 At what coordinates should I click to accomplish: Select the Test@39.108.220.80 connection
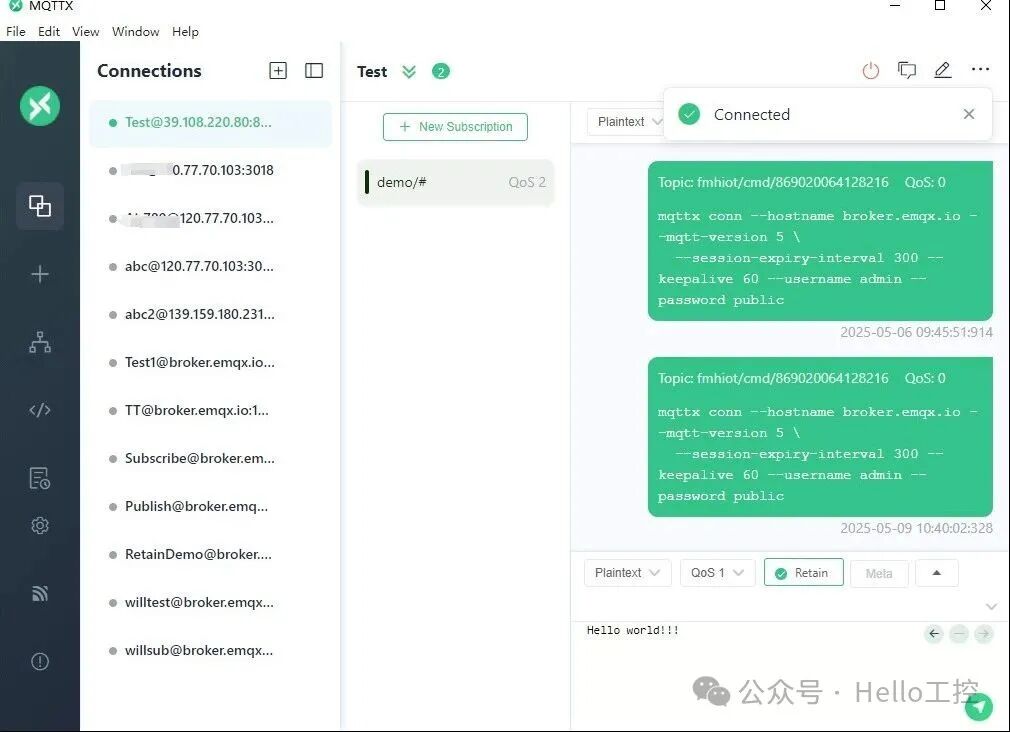(211, 122)
